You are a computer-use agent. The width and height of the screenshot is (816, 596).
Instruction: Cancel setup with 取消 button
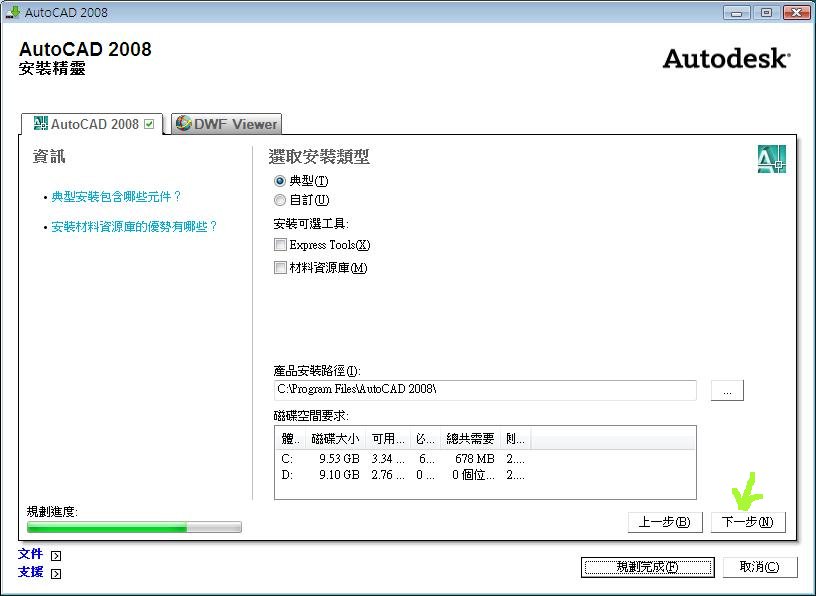coord(760,567)
